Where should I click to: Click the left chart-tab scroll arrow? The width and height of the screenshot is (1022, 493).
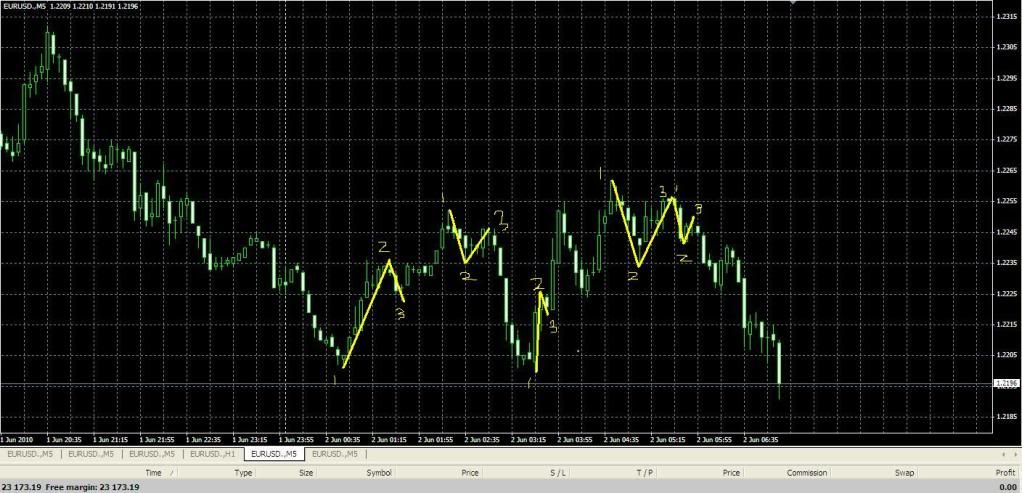1003,454
